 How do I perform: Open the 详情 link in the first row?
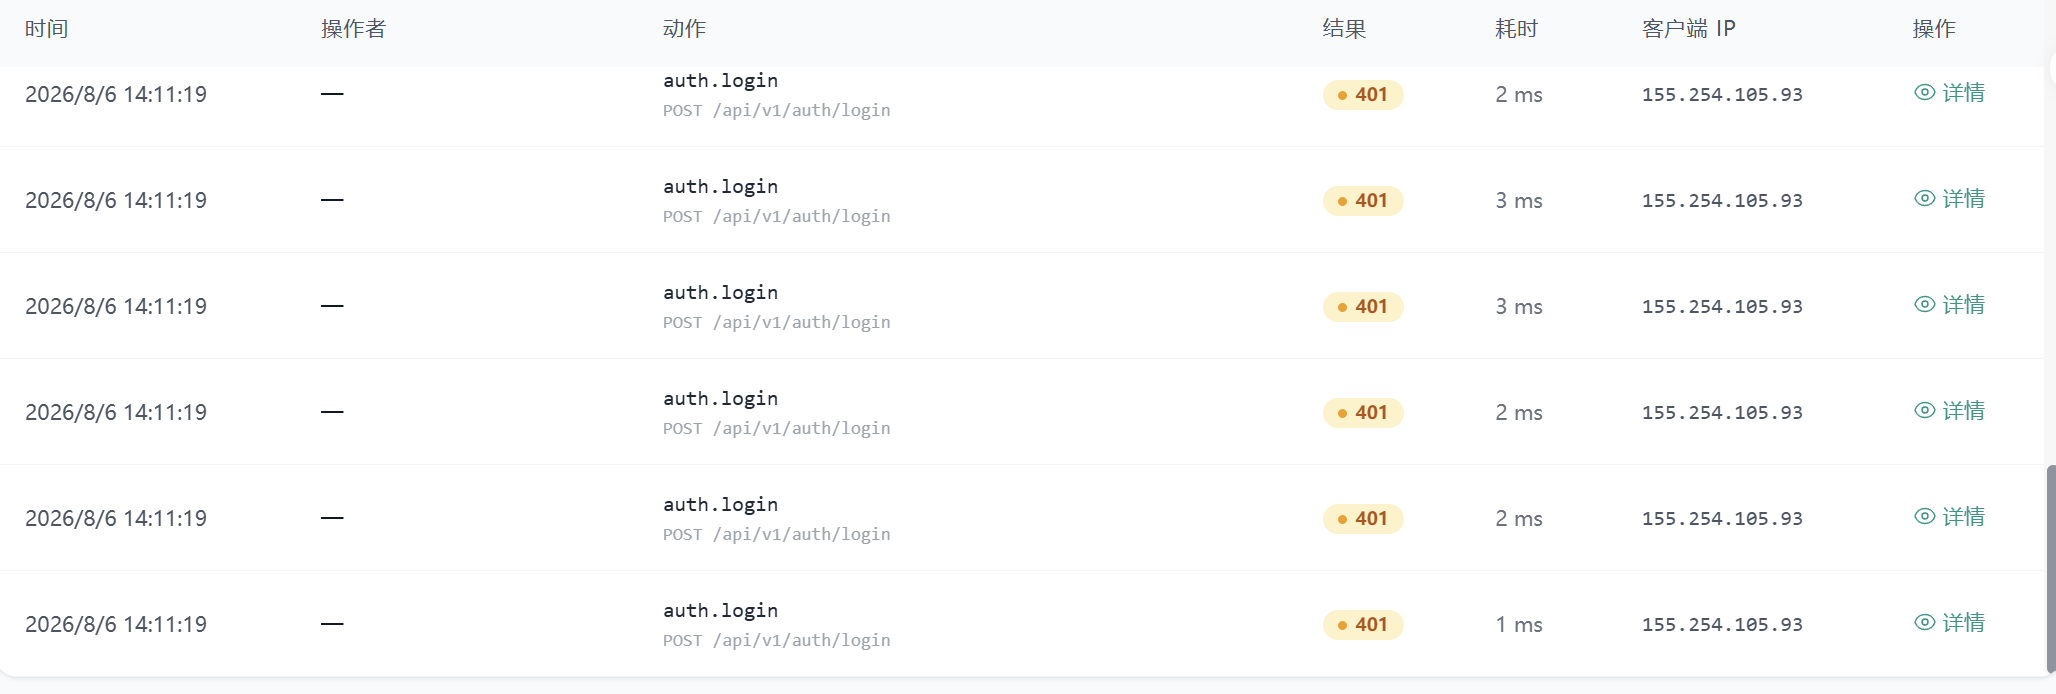coord(1964,92)
